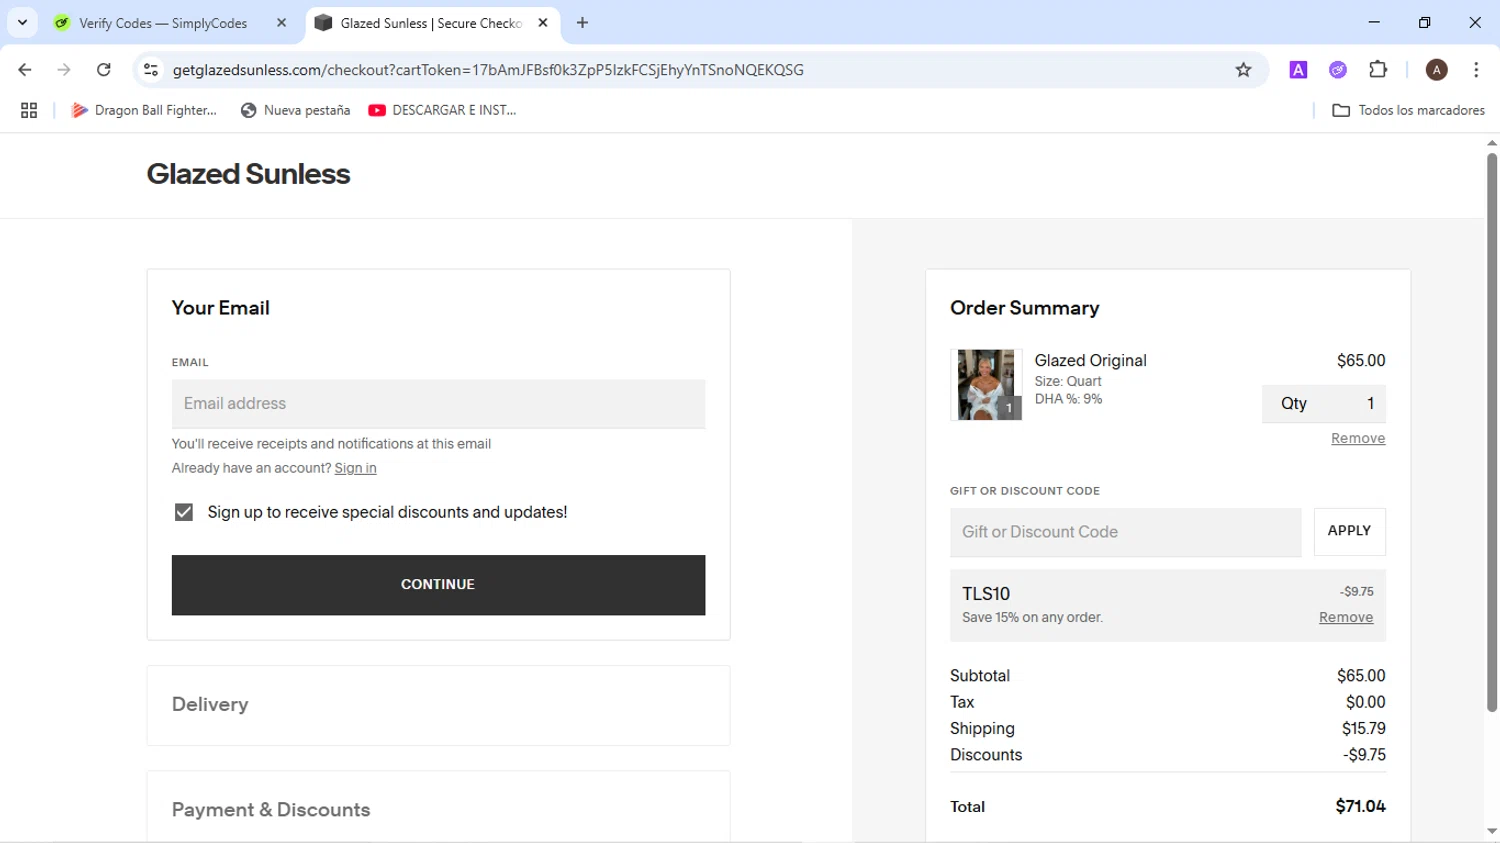Click the Subtotal amount $65.00
The height and width of the screenshot is (843, 1500).
[x=1361, y=676]
